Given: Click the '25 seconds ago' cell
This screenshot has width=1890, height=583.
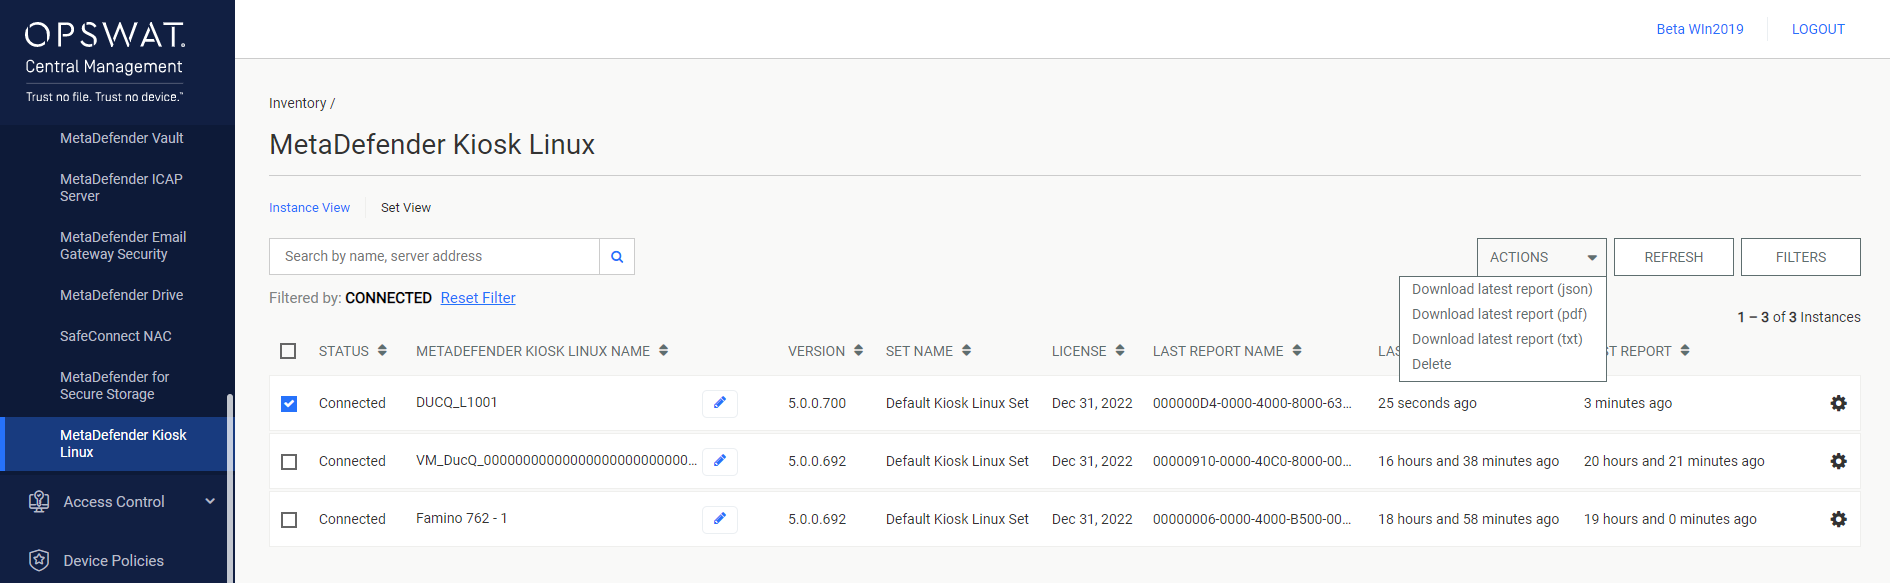Looking at the screenshot, I should (x=1427, y=403).
